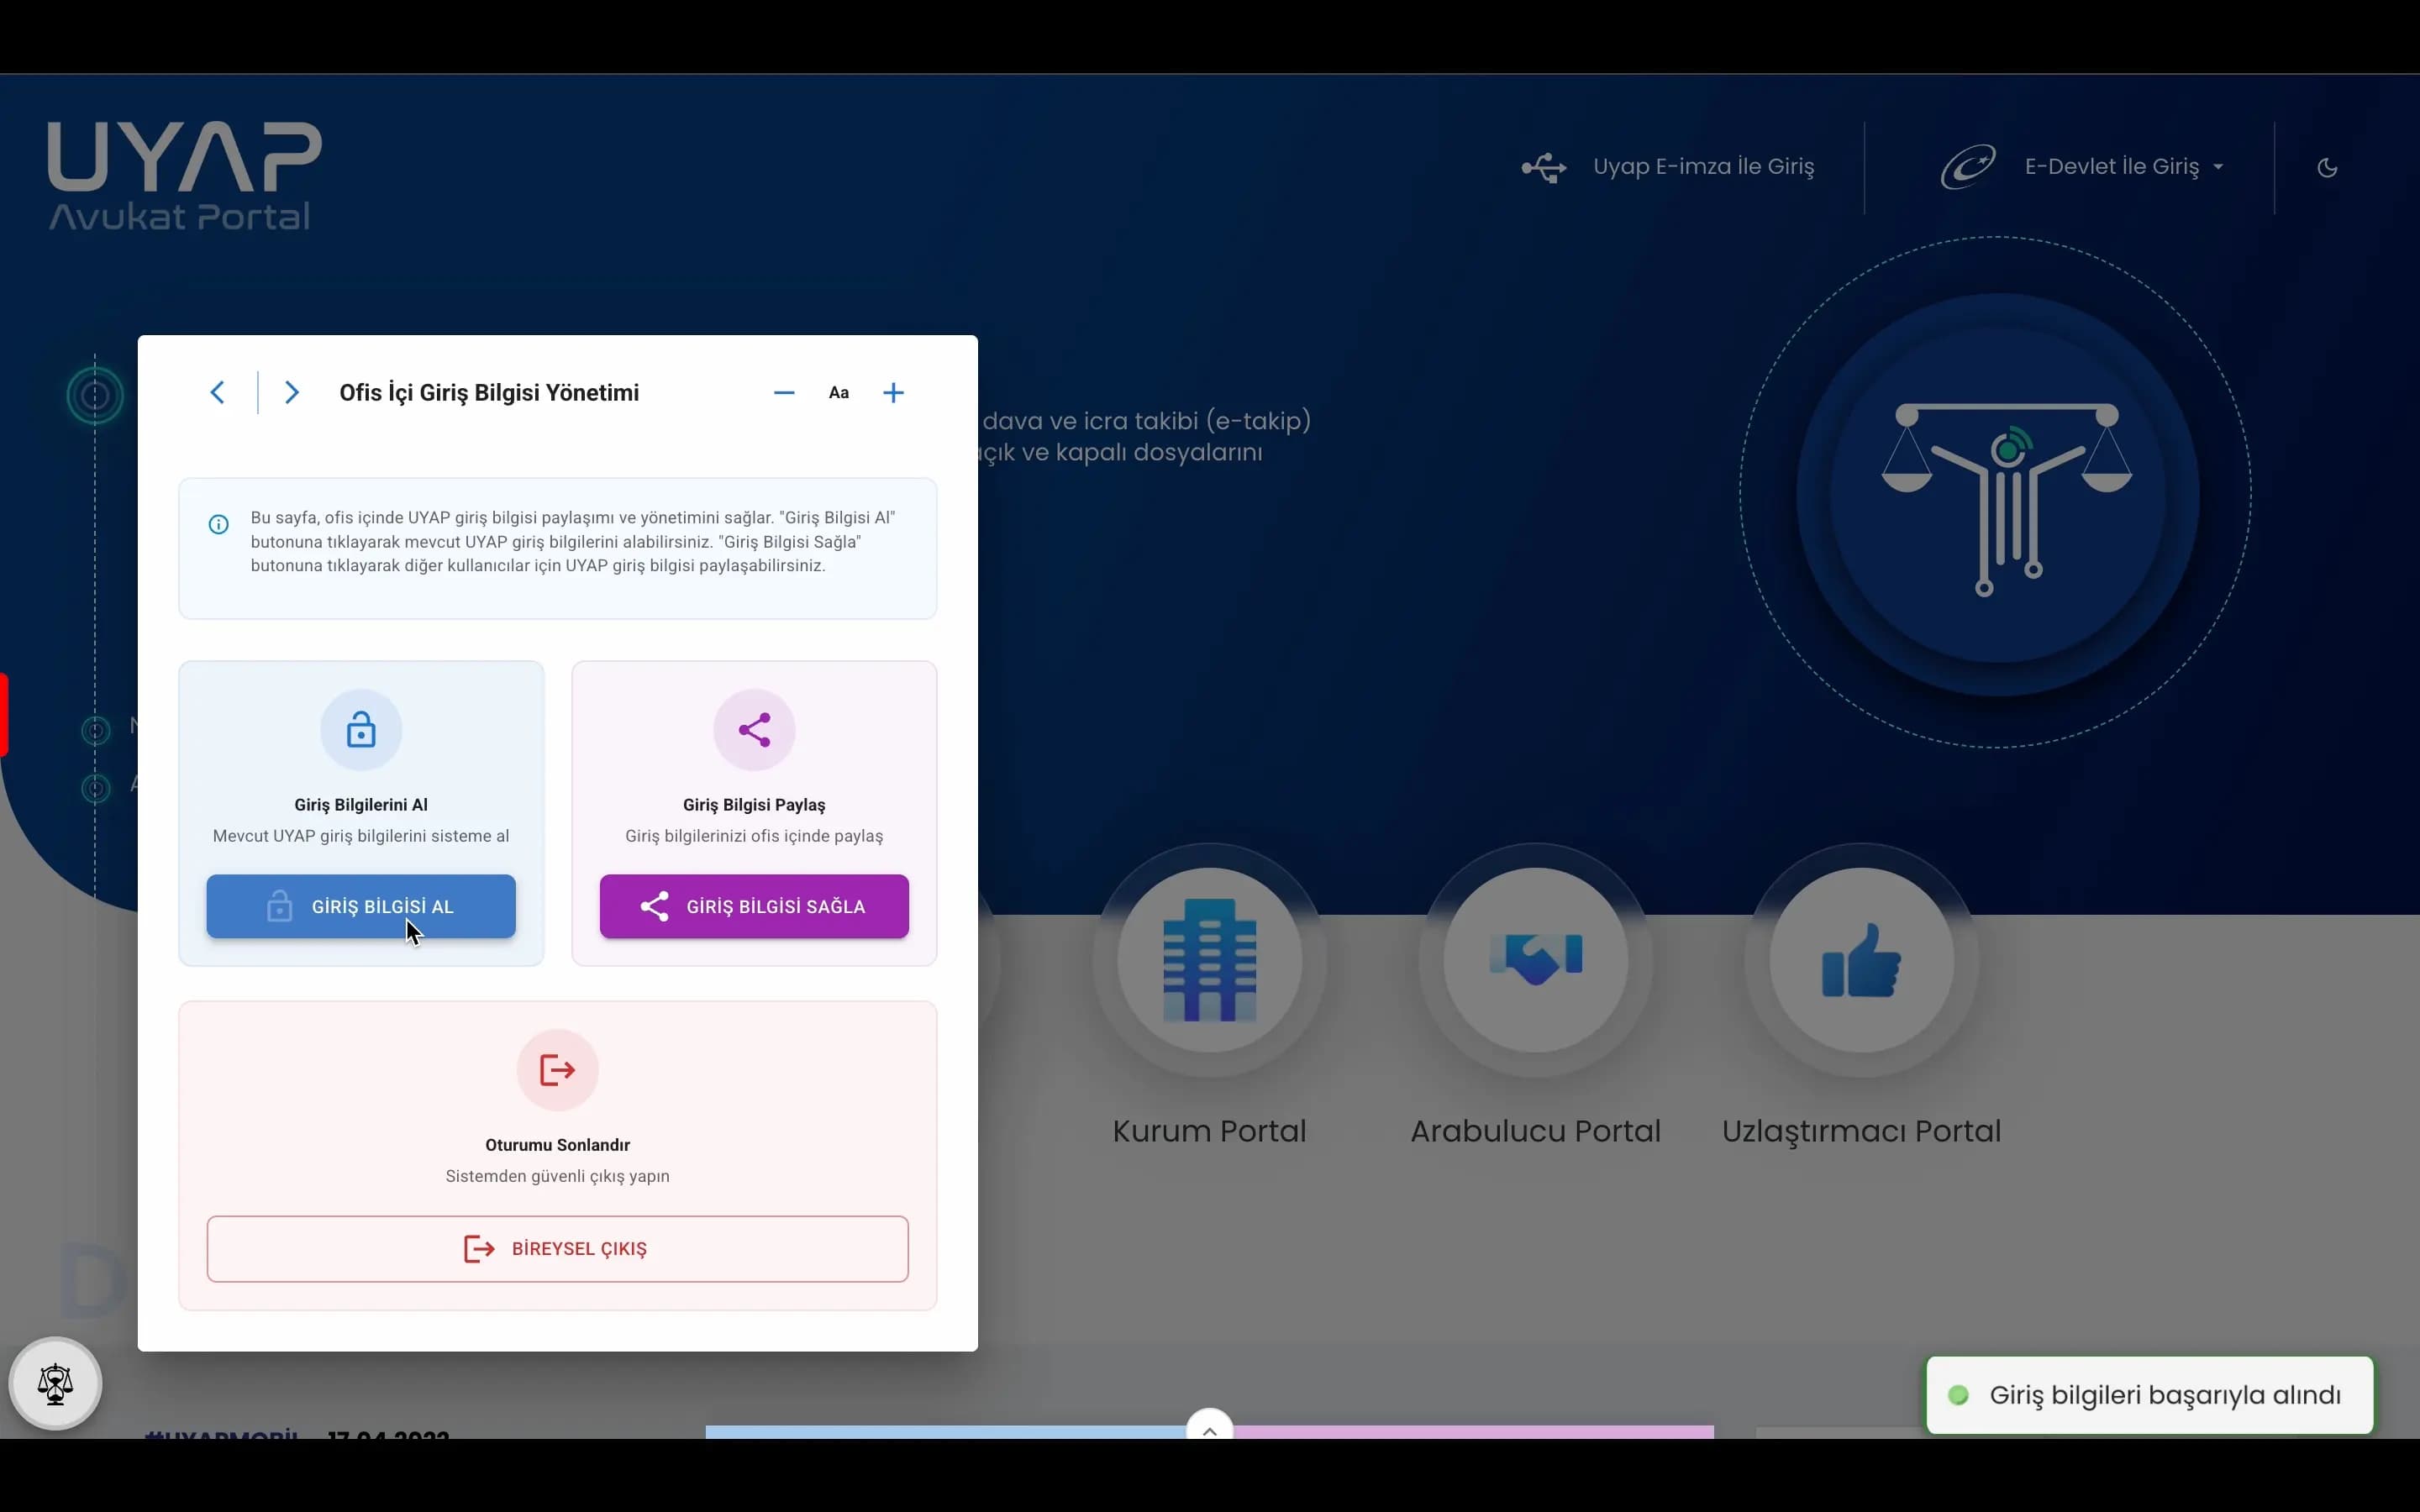
Task: Increase font size with plus icon
Action: pyautogui.click(x=893, y=393)
